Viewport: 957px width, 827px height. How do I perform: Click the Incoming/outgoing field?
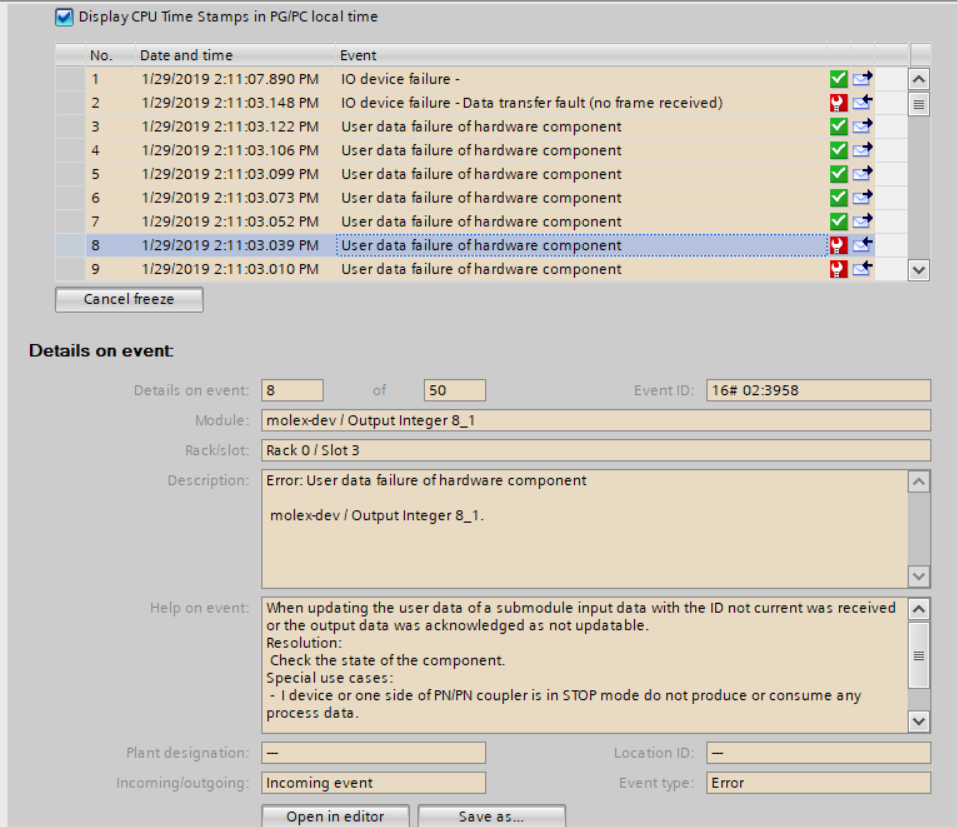point(374,783)
